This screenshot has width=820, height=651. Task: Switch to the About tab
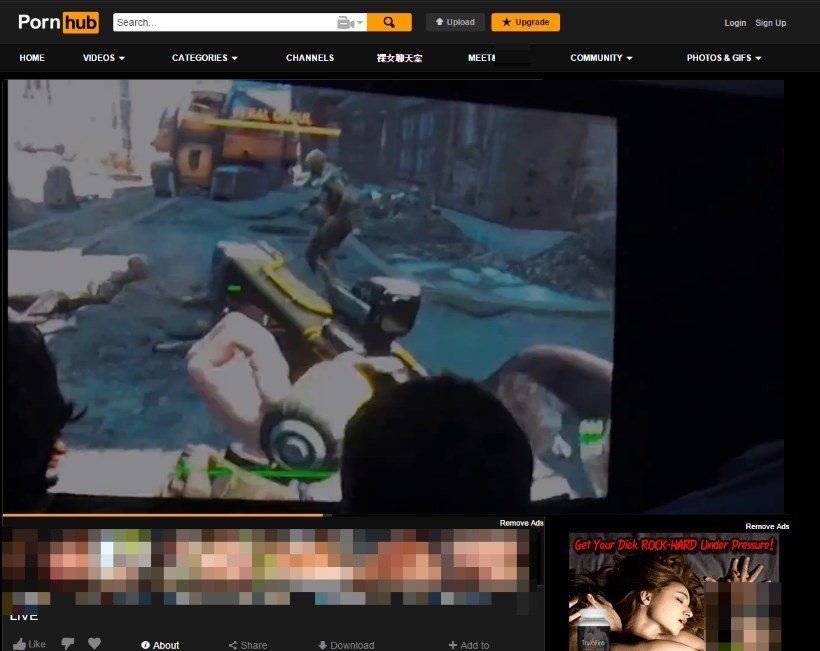click(160, 645)
